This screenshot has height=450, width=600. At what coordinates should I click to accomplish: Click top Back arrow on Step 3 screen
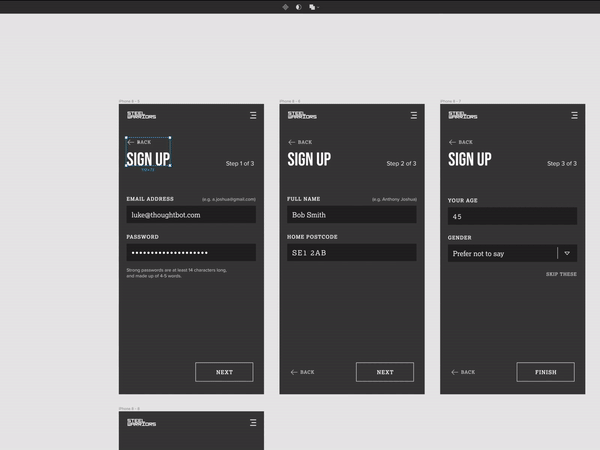(x=461, y=142)
